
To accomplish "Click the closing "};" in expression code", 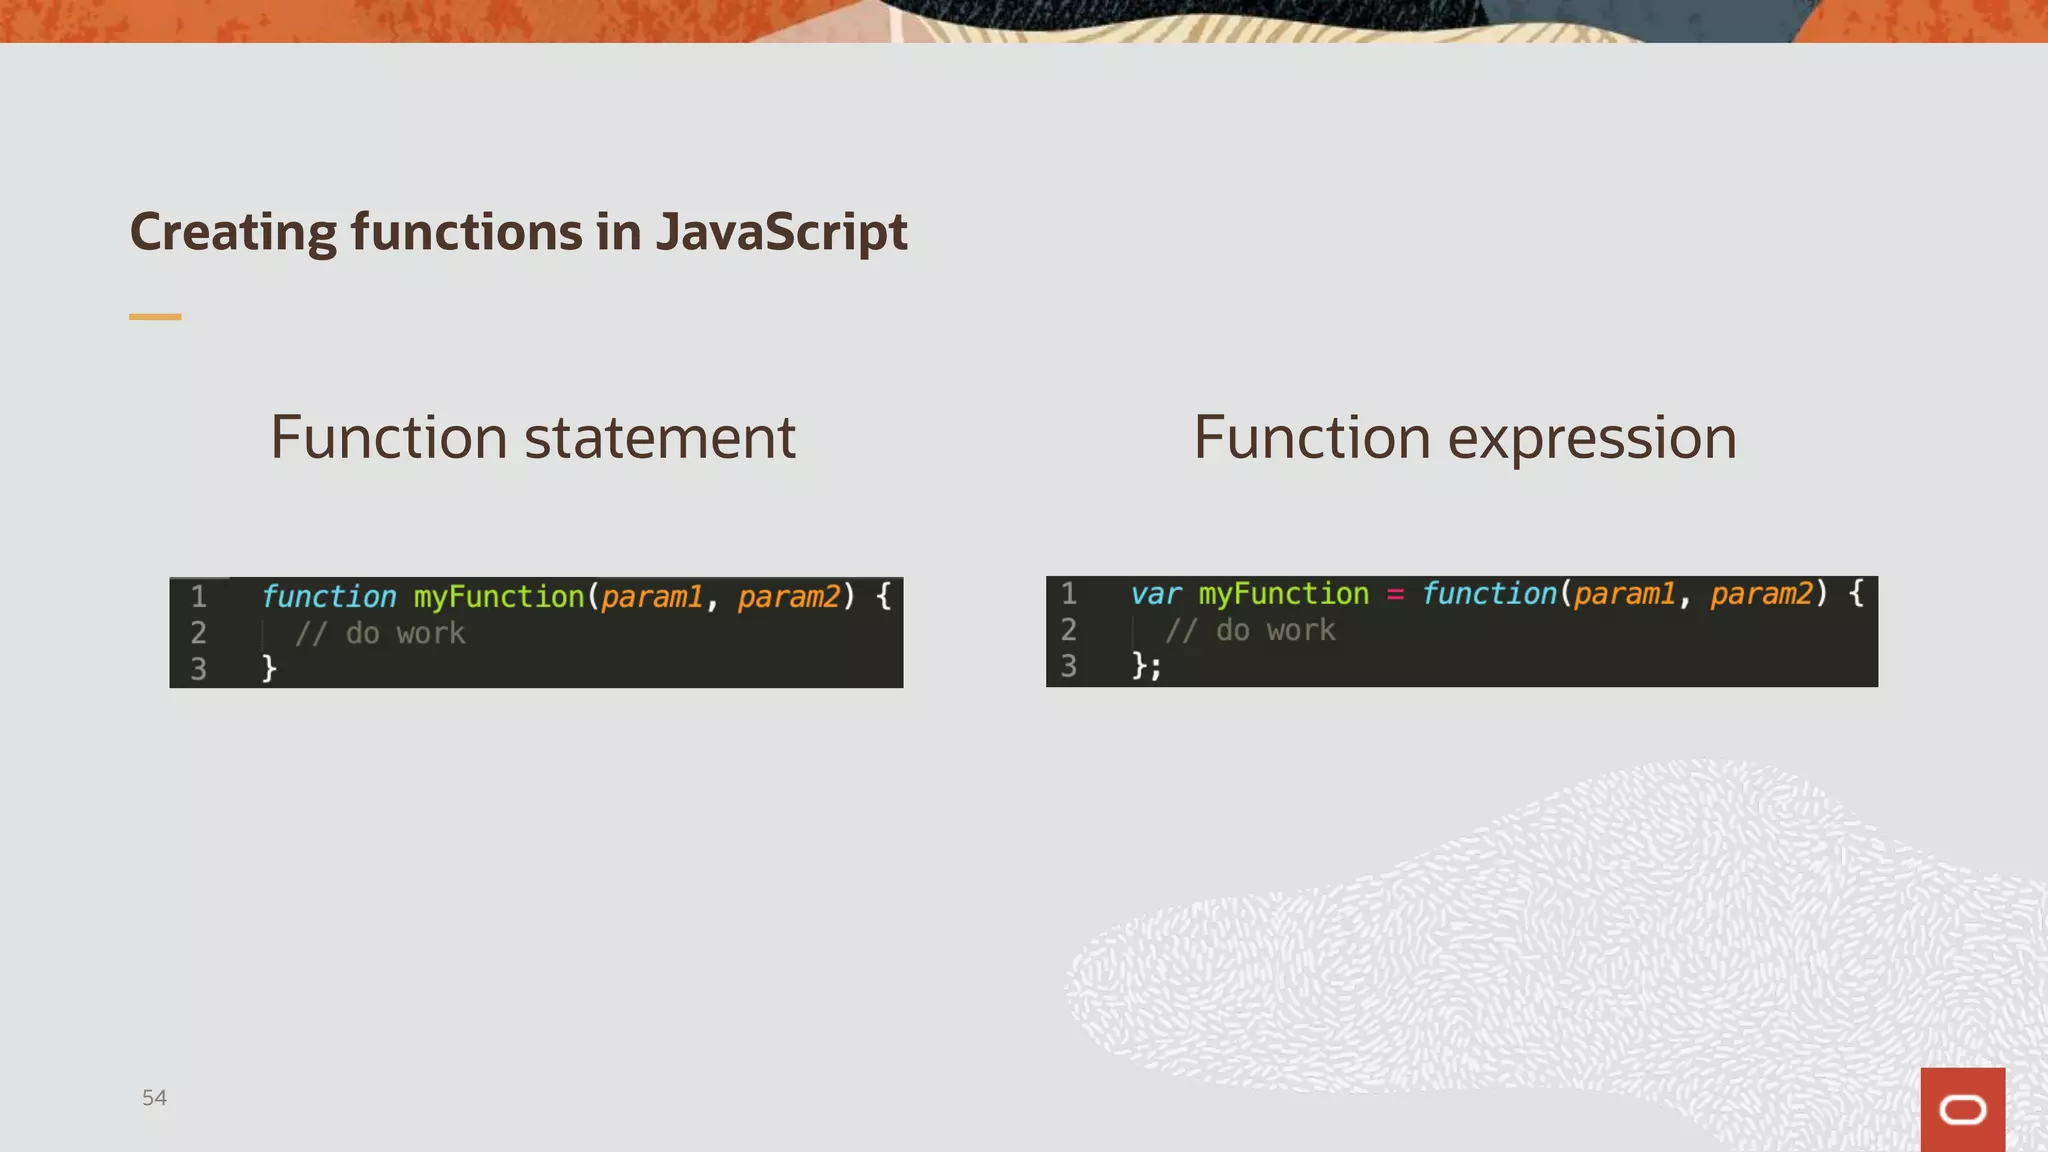I will 1147,665.
